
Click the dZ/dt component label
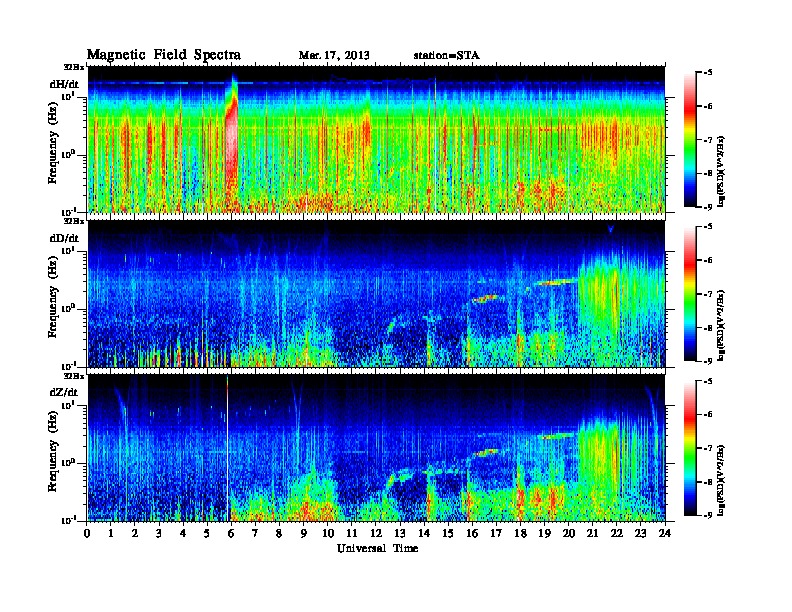[64, 392]
